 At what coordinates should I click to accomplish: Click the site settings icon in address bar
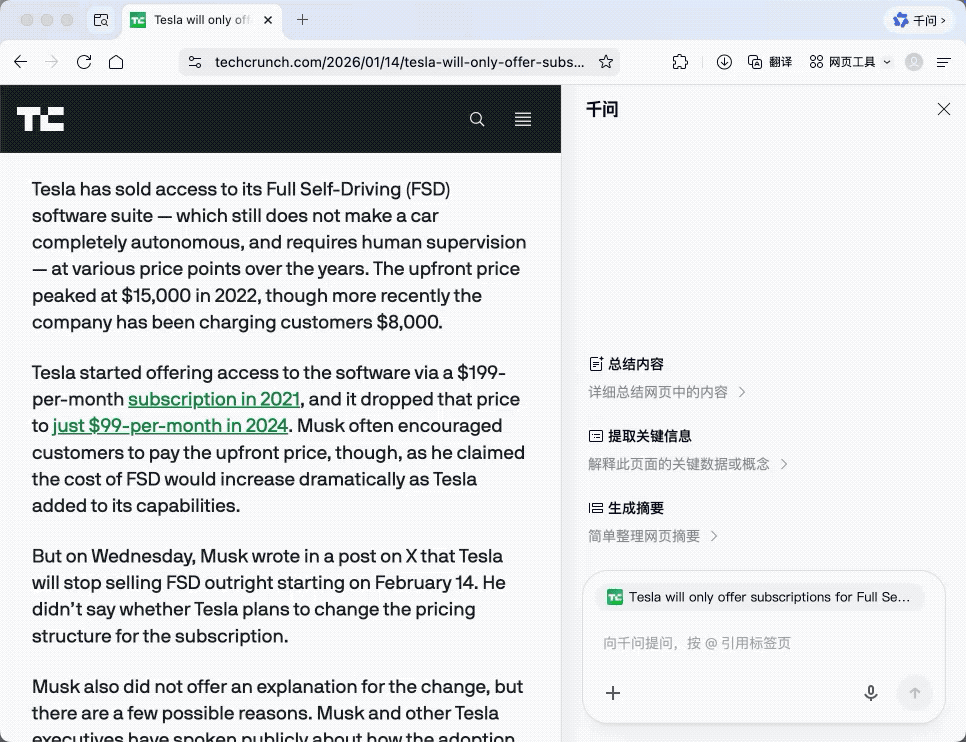(195, 62)
